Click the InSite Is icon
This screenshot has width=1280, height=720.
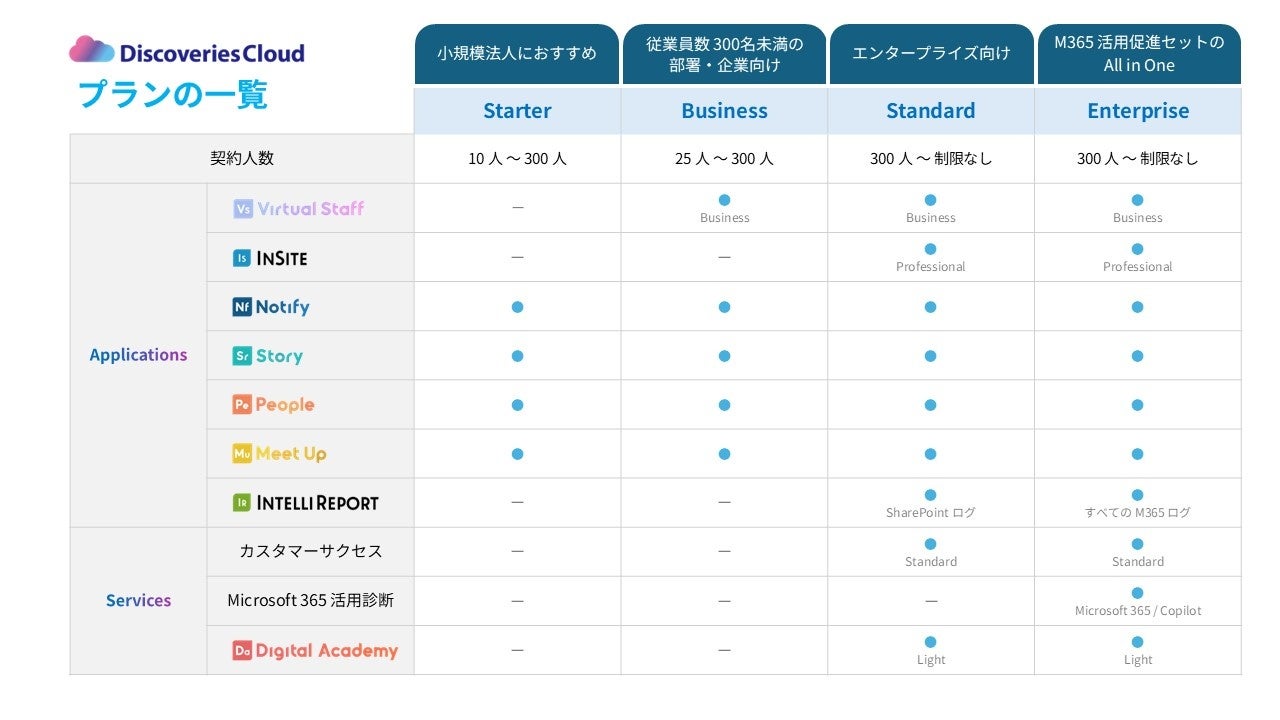pyautogui.click(x=242, y=258)
